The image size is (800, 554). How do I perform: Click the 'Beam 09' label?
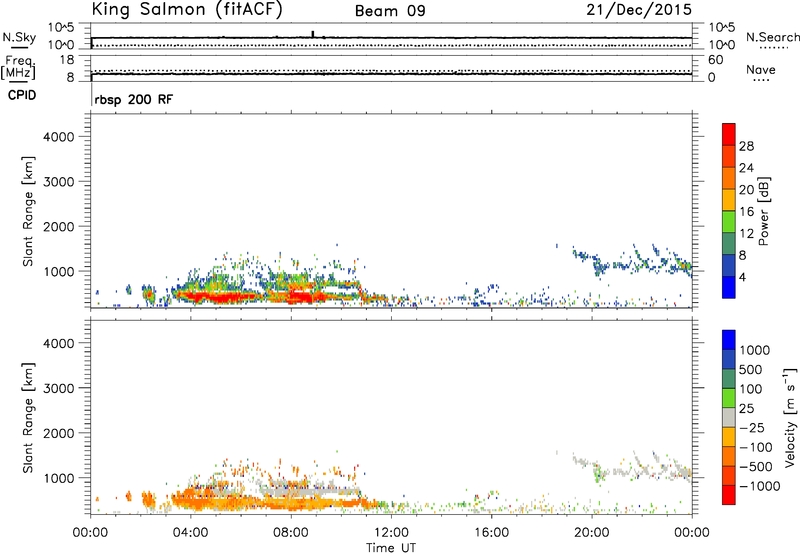tap(390, 11)
